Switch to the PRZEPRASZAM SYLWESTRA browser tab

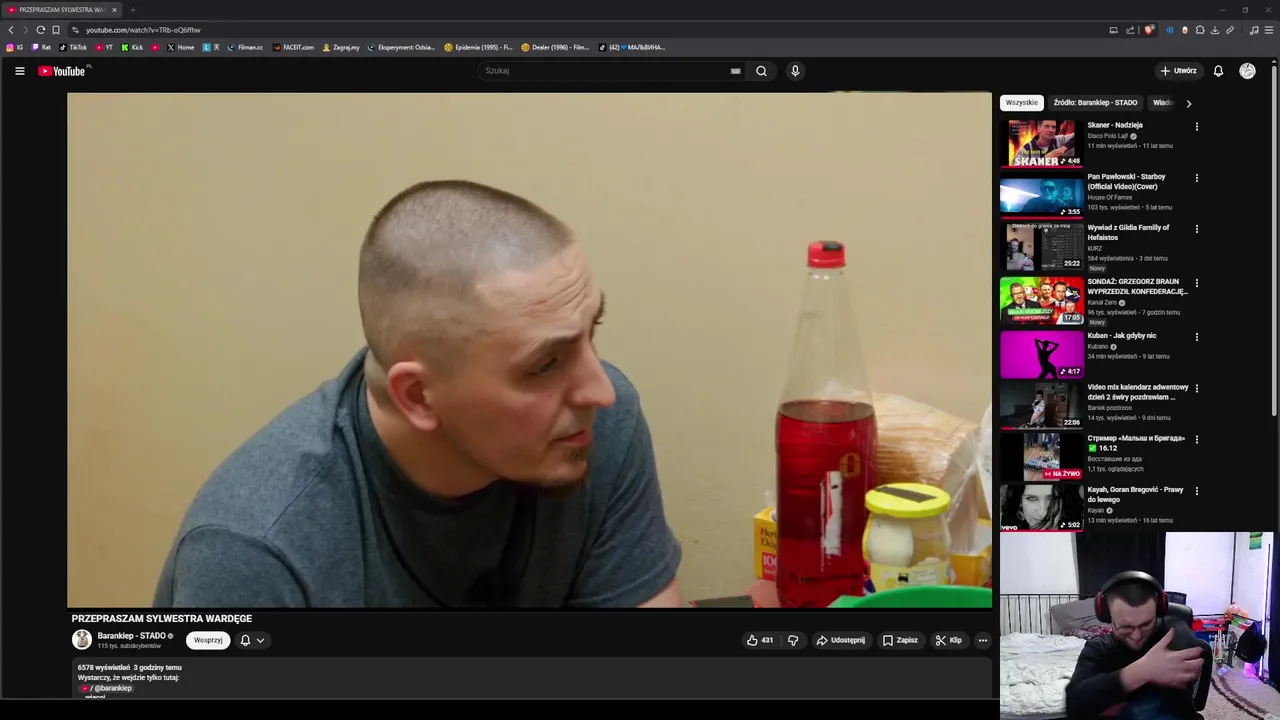(x=60, y=10)
